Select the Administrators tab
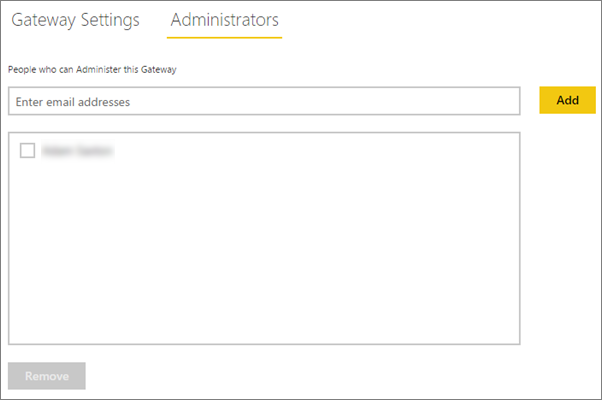Screen dimensions: 602x400 tap(225, 20)
